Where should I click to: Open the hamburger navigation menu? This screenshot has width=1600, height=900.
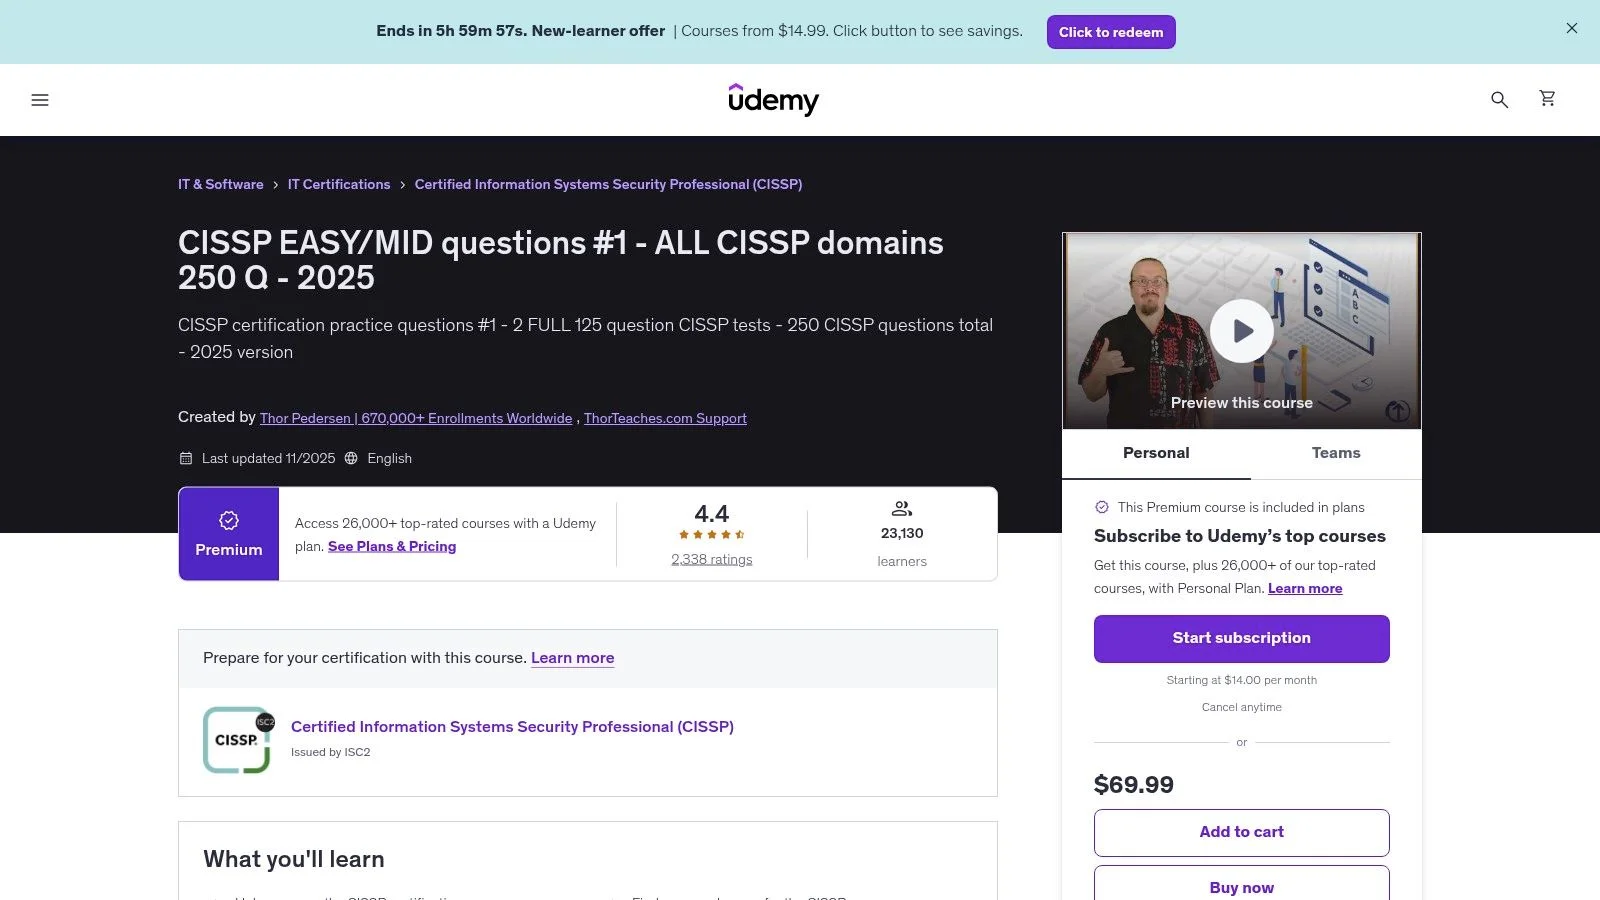[40, 100]
